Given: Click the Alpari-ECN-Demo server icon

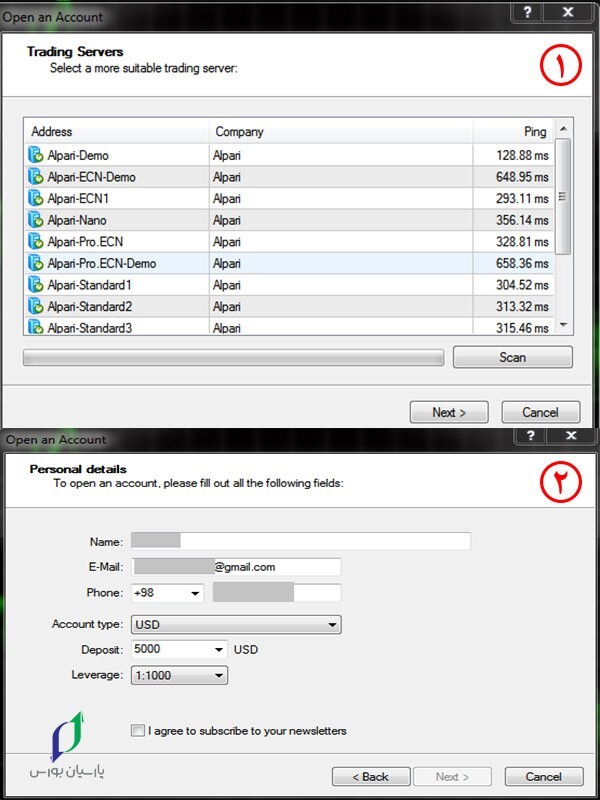Looking at the screenshot, I should coord(36,177).
